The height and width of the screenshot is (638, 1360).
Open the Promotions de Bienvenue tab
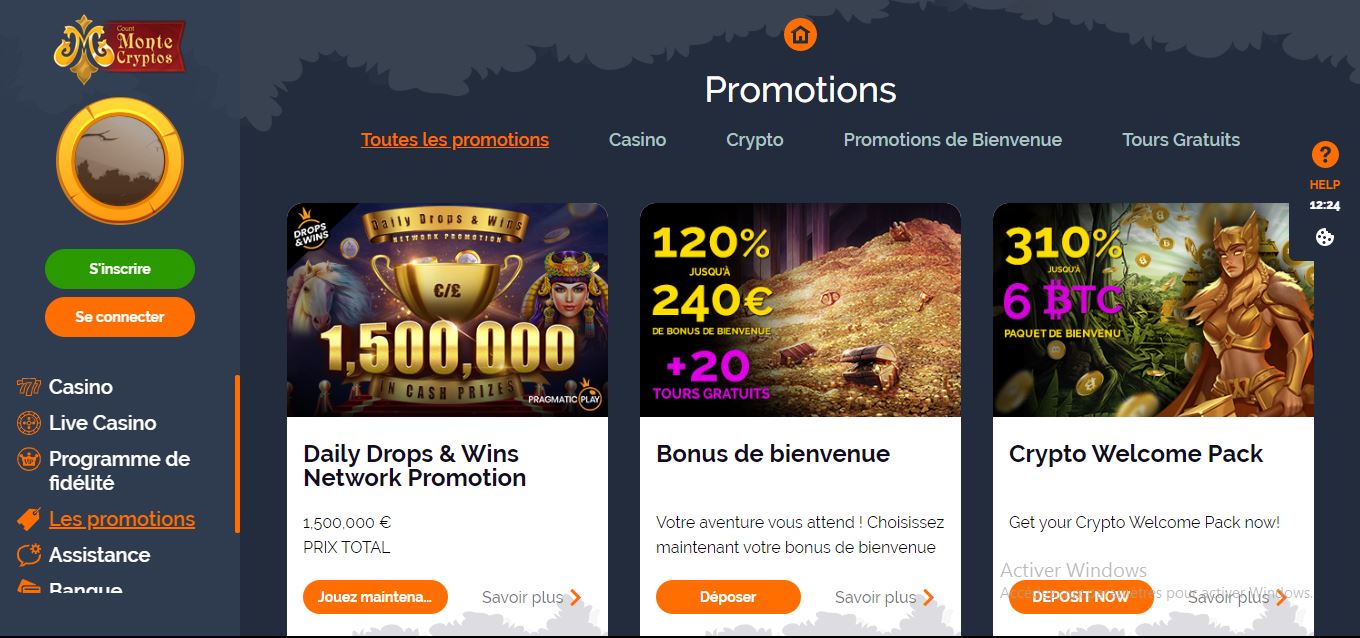click(x=953, y=140)
